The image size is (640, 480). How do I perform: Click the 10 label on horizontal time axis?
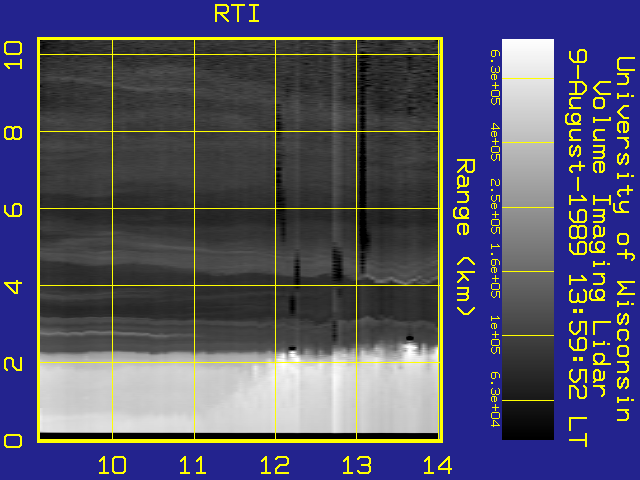[112, 465]
